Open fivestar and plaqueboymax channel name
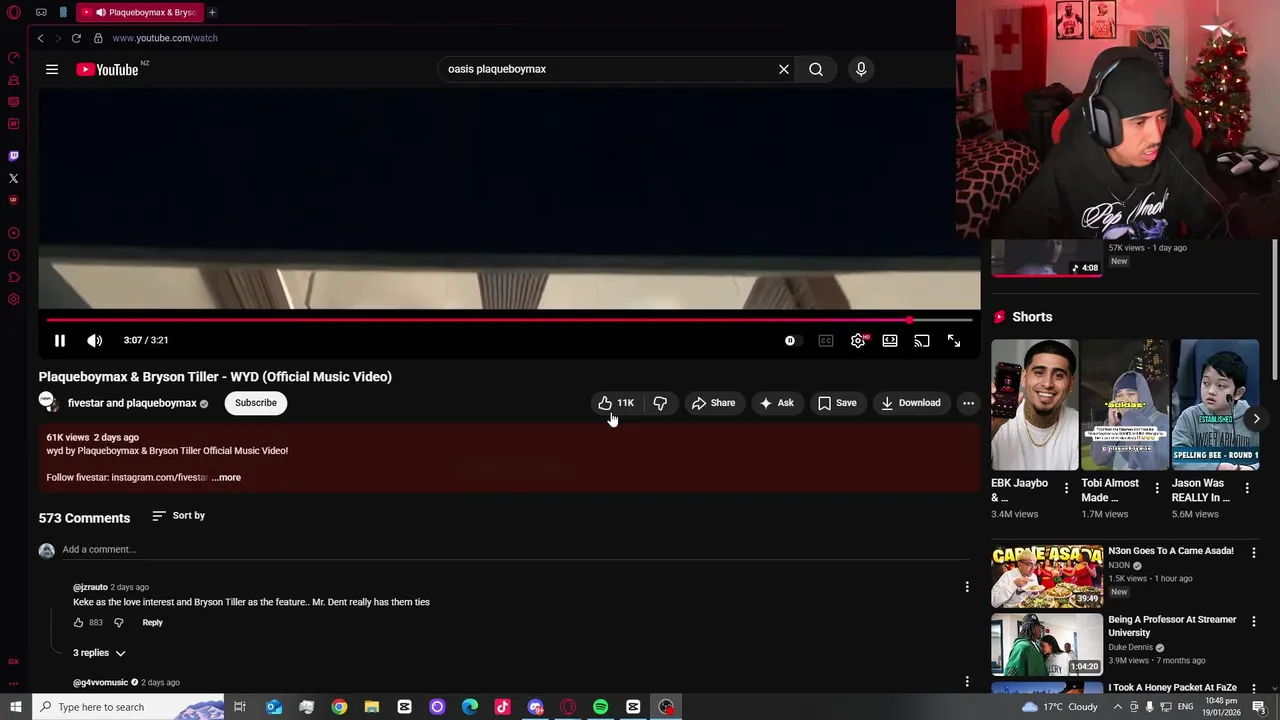This screenshot has width=1280, height=720. pos(132,403)
